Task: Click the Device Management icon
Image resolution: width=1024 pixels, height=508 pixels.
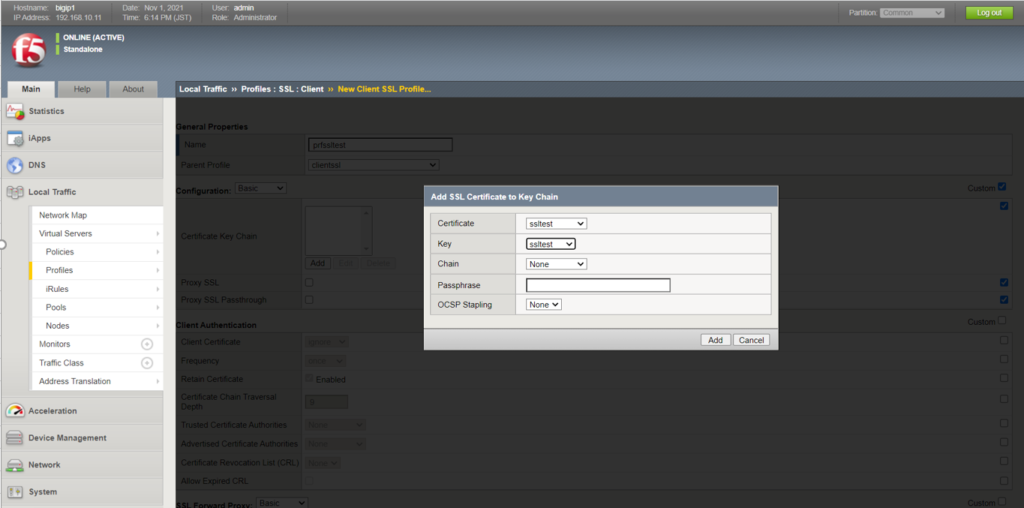Action: [x=15, y=438]
